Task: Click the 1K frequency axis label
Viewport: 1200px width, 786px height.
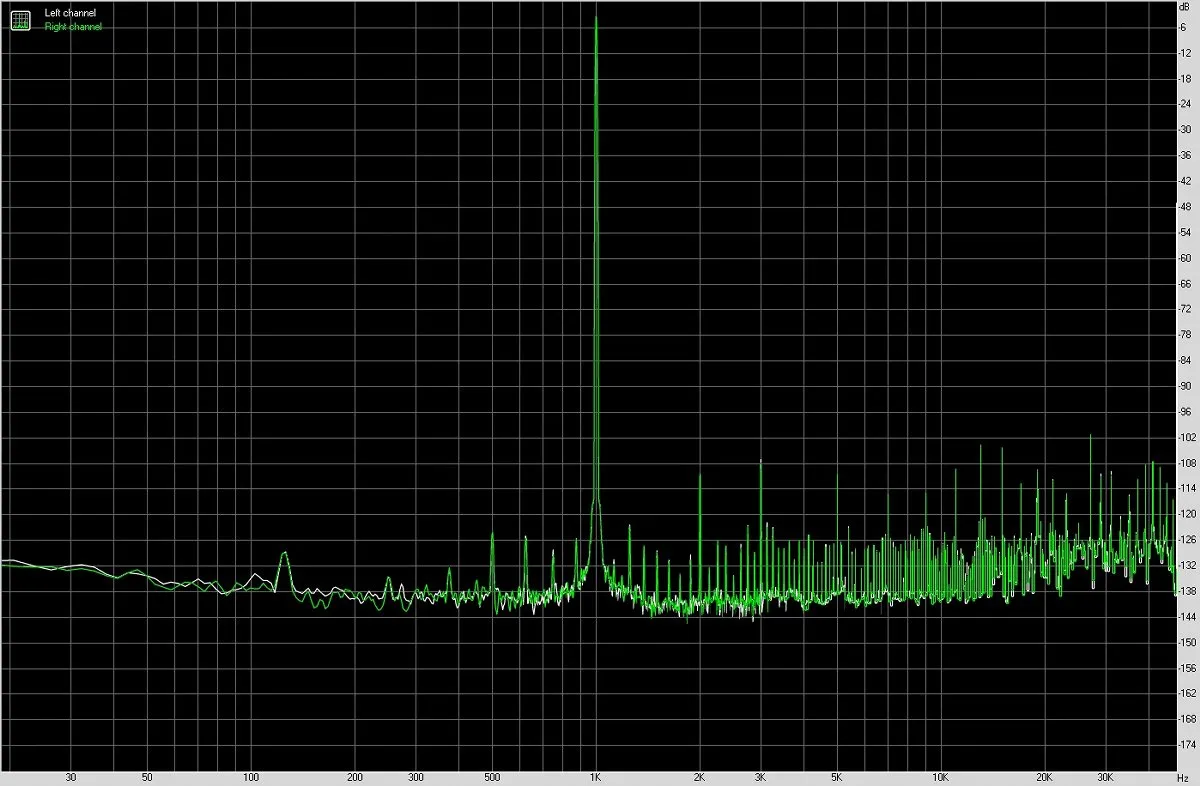Action: 595,776
